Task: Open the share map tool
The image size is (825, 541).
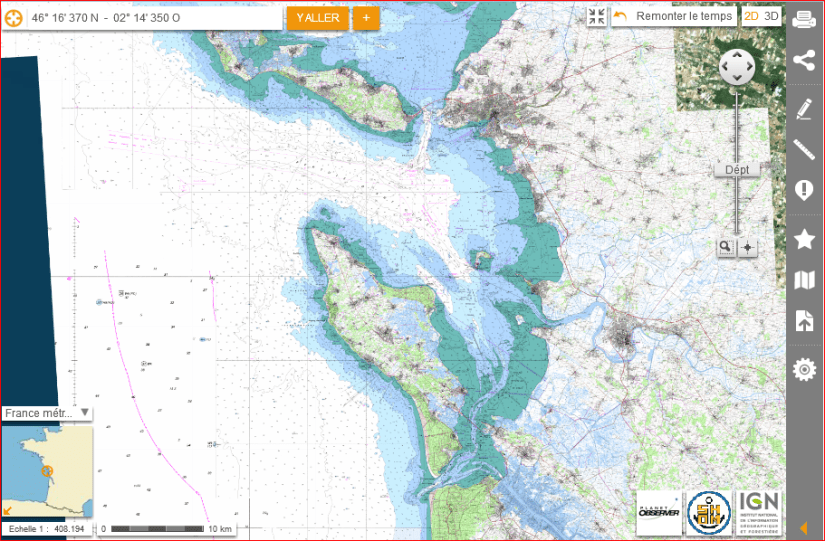Action: pos(804,61)
